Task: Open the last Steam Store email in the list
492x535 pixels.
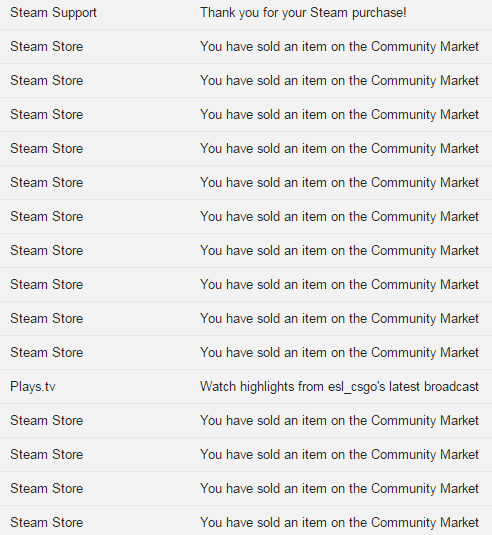Action: [246, 522]
